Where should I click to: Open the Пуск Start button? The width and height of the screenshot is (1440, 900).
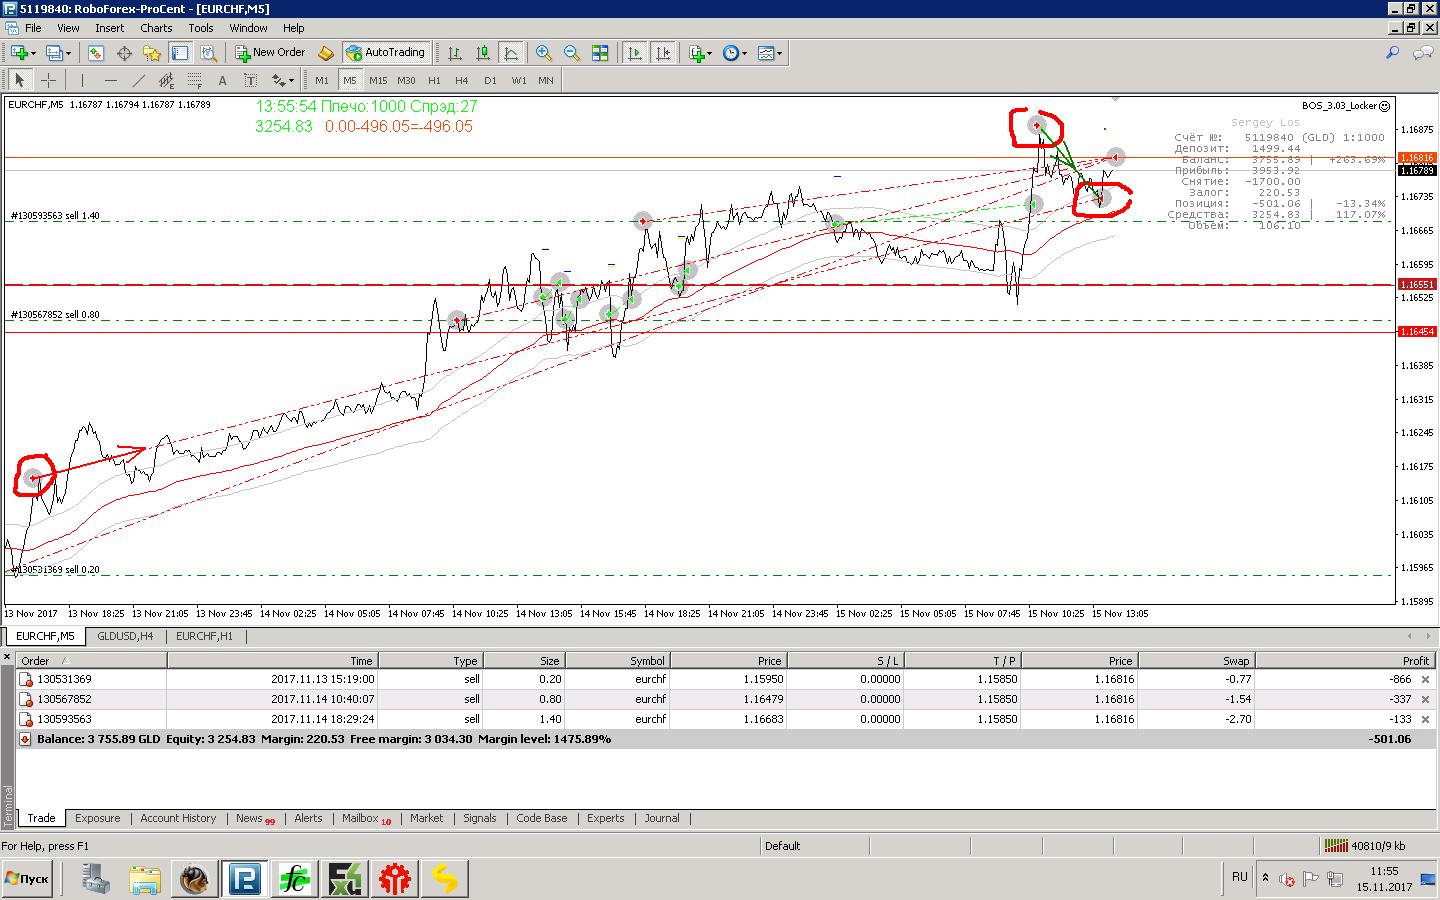[x=27, y=879]
